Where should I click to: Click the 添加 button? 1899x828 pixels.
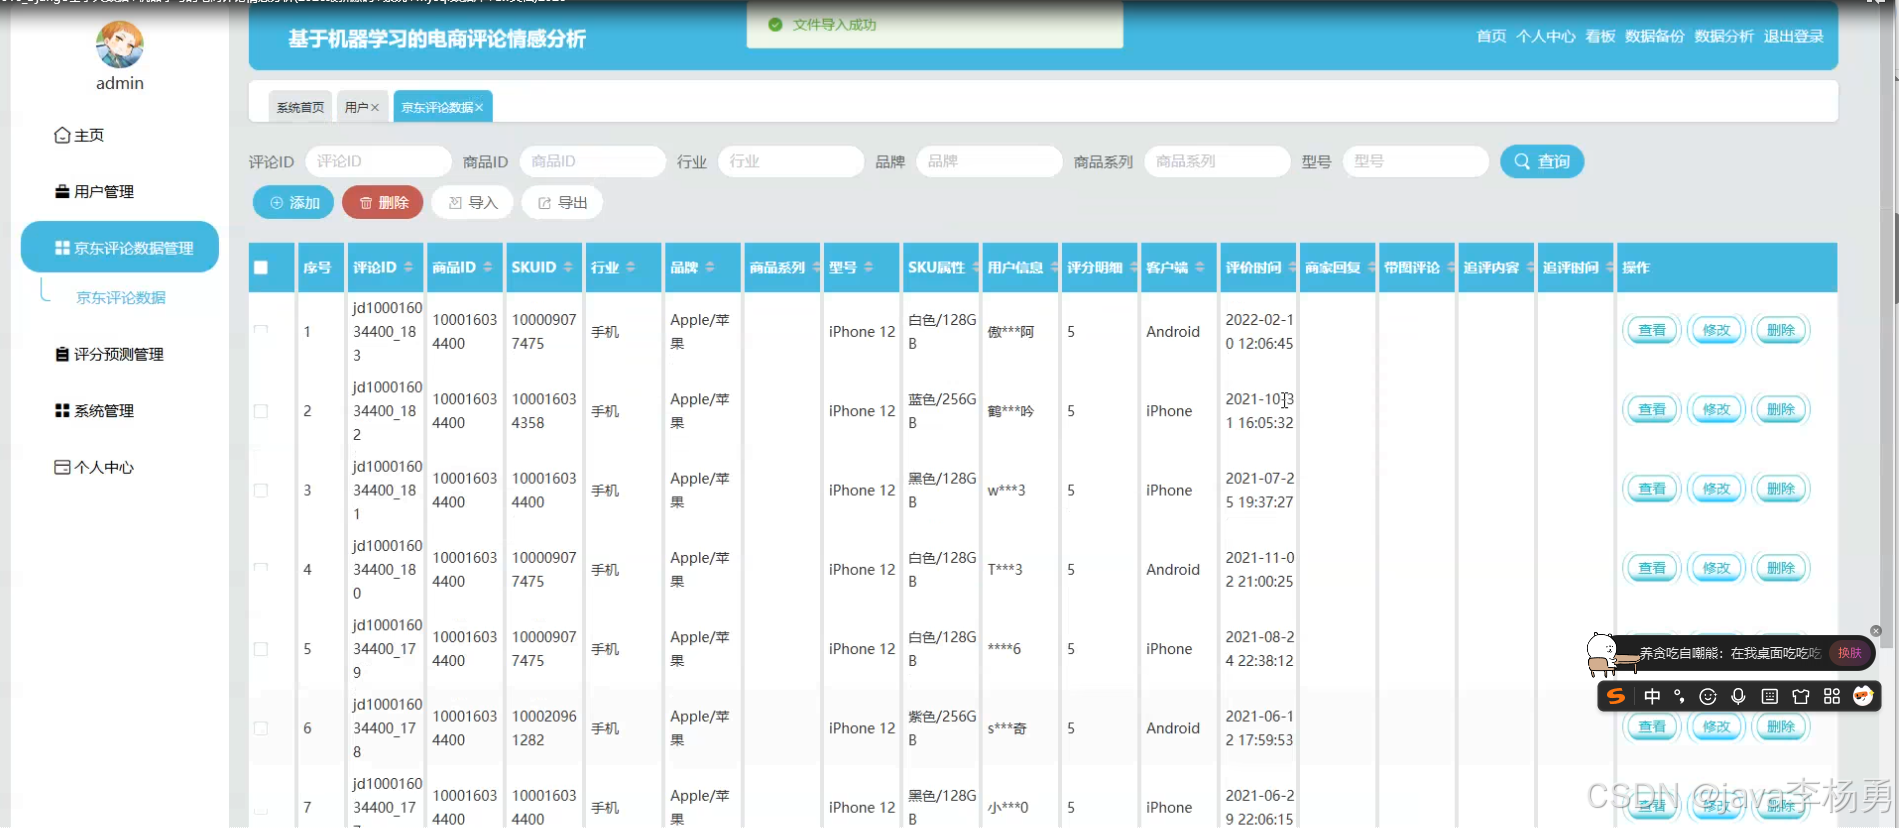294,202
